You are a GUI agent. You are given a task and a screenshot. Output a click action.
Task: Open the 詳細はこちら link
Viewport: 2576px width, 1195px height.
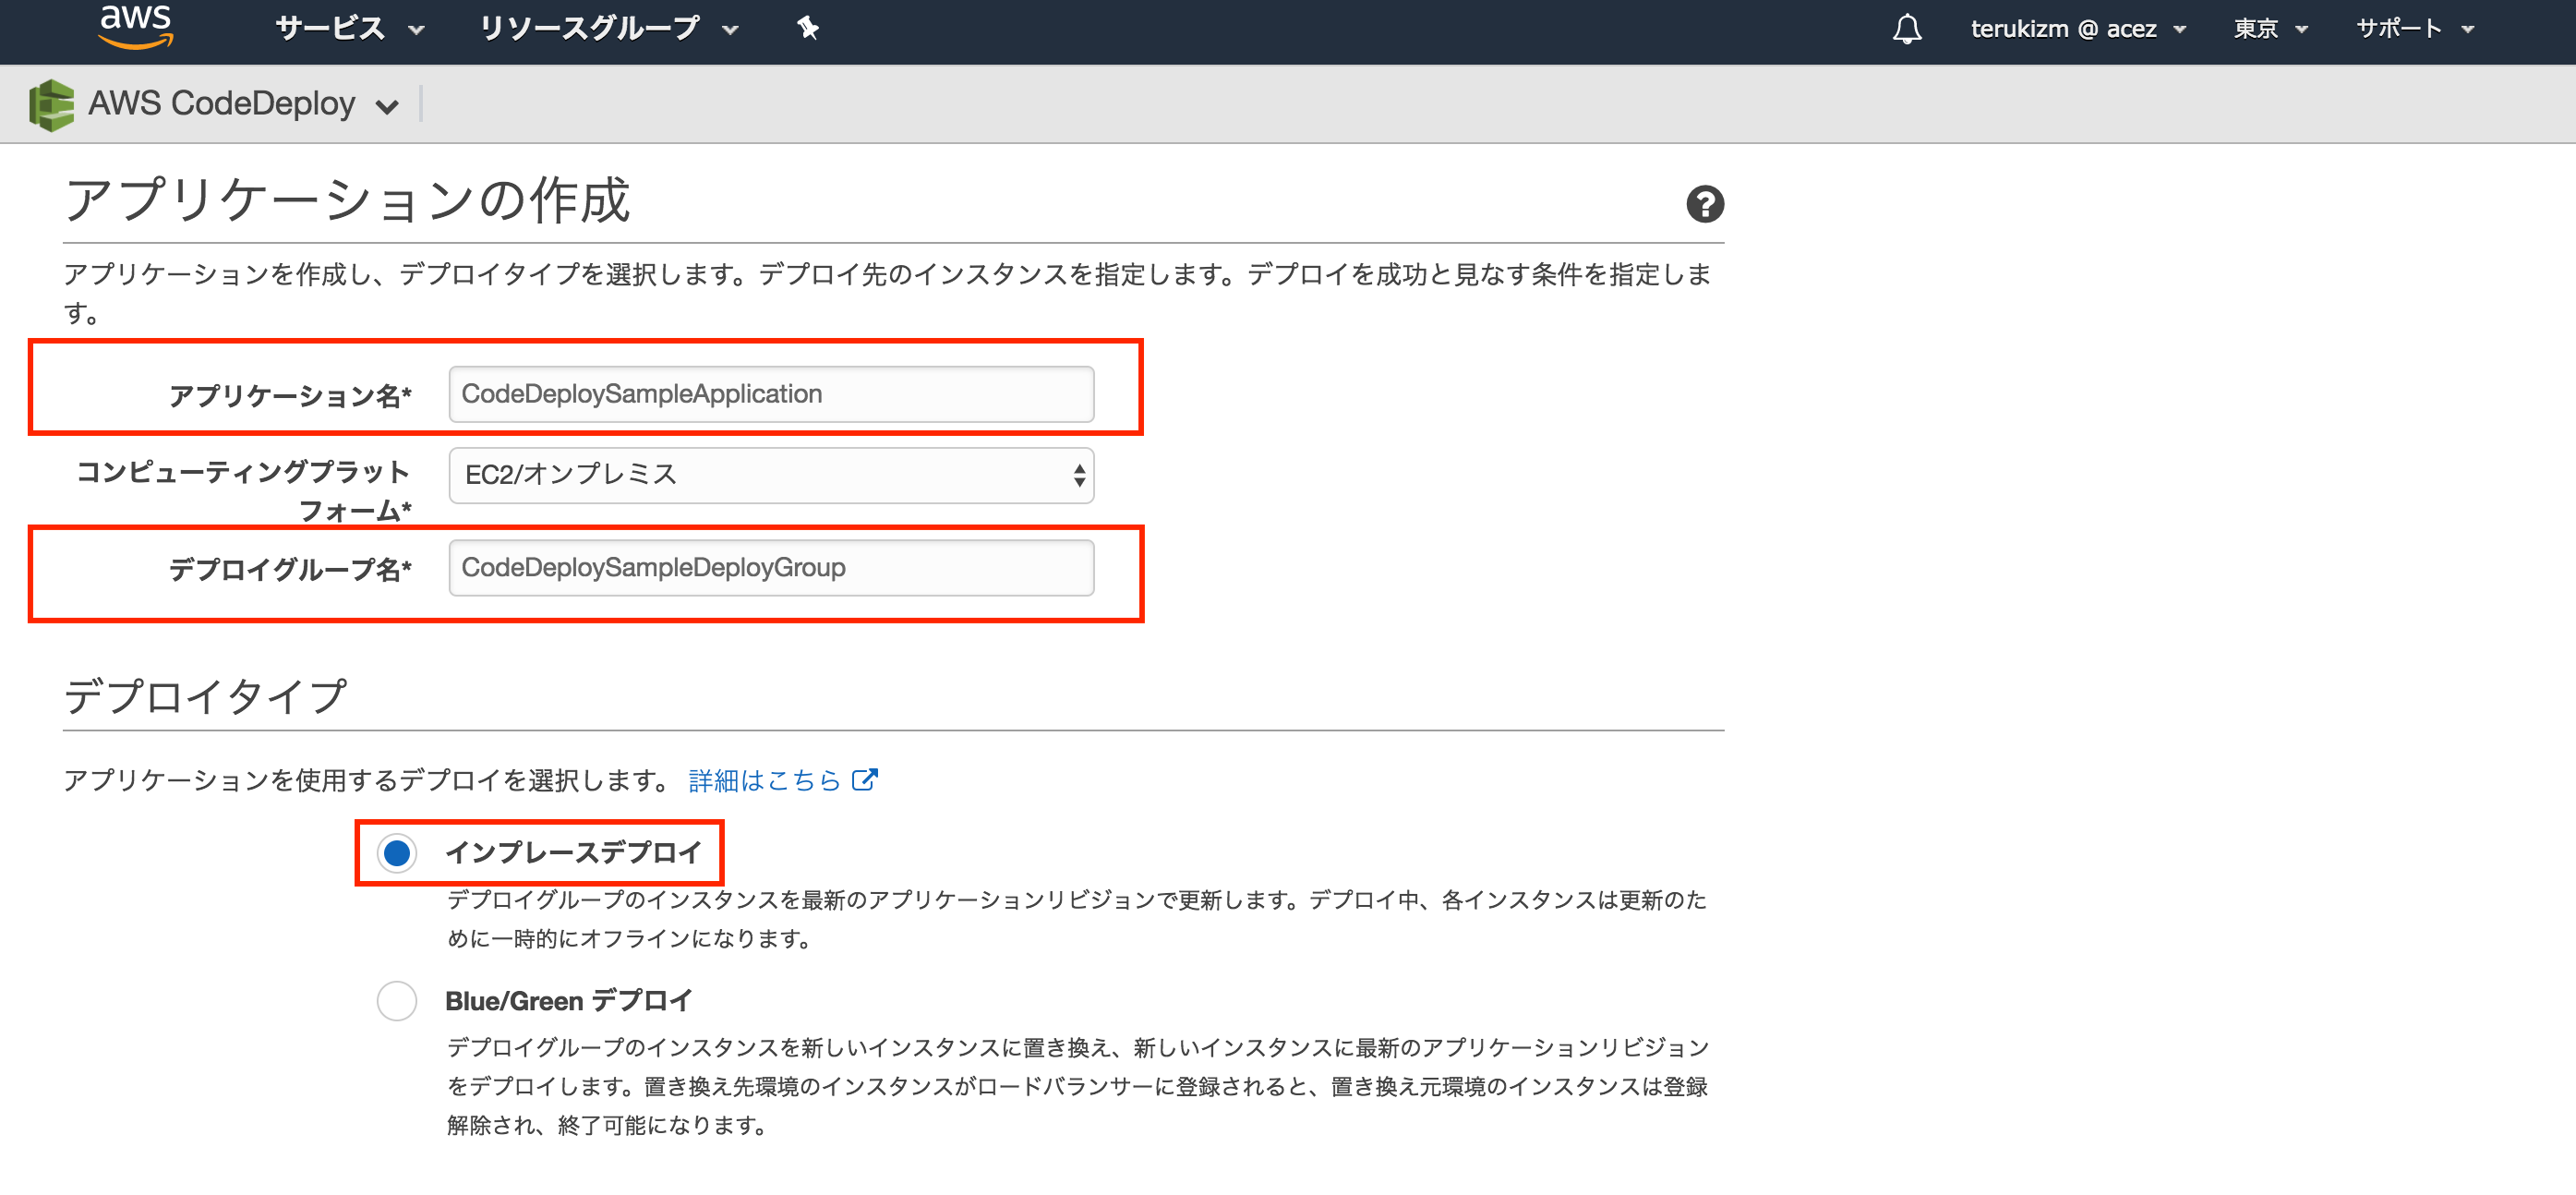point(765,781)
